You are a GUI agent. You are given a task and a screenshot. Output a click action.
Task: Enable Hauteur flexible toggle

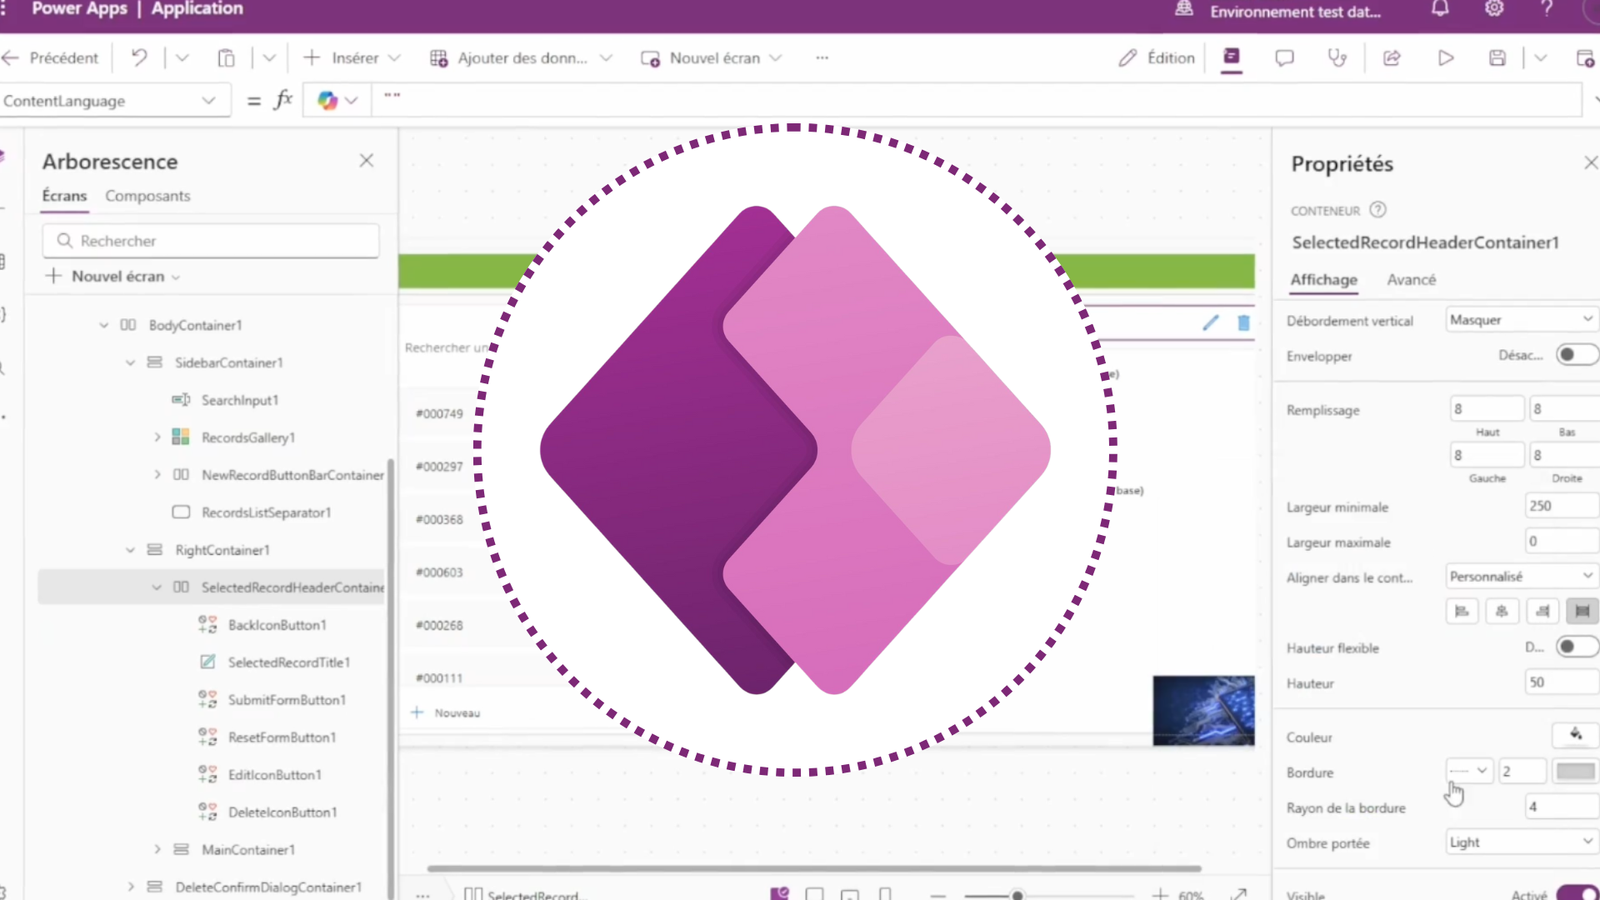point(1579,646)
